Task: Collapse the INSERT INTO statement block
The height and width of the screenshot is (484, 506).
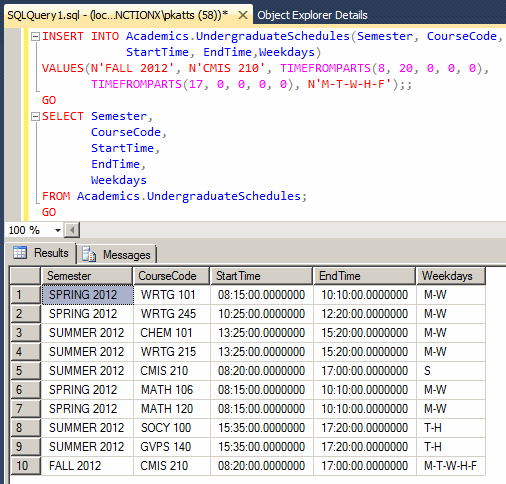Action: pyautogui.click(x=35, y=36)
